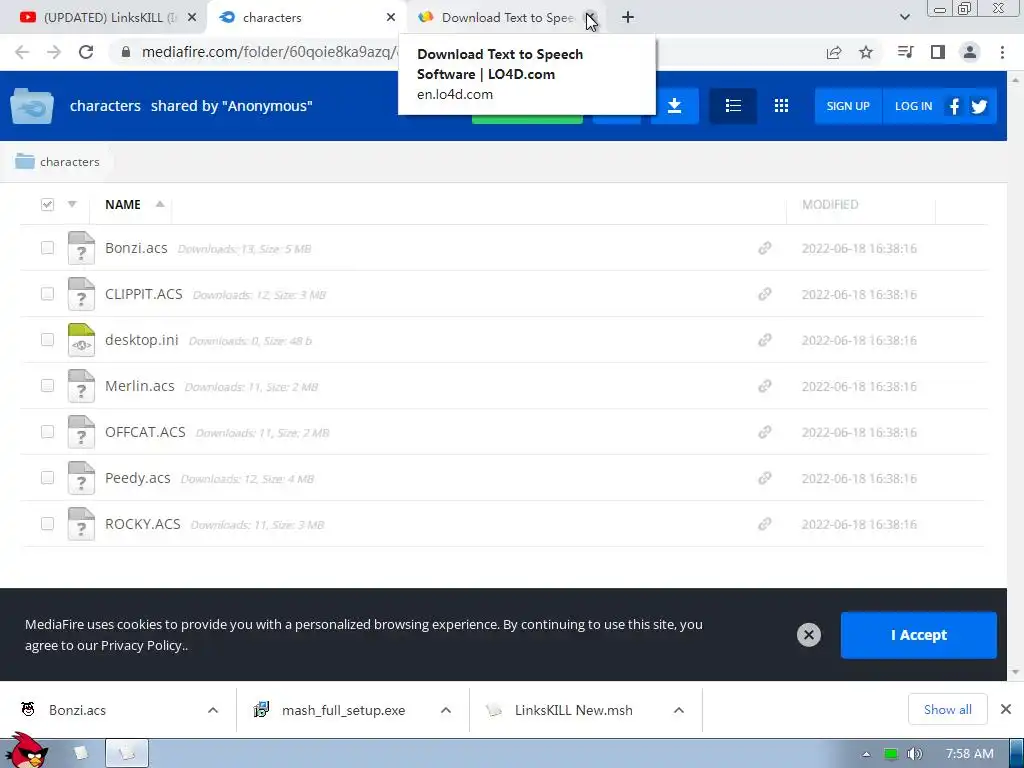Screen dimensions: 1024x768
Task: Check the desktop.ini checkbox
Action: click(x=47, y=340)
